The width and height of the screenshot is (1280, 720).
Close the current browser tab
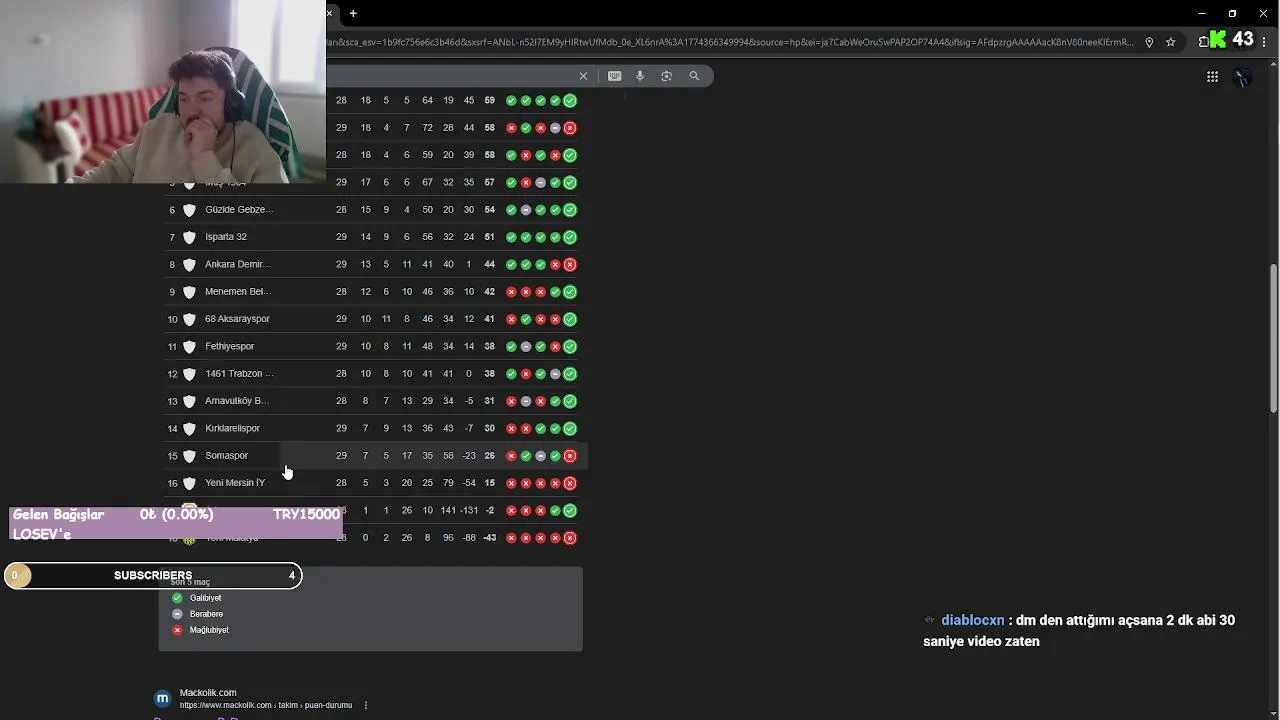329,13
